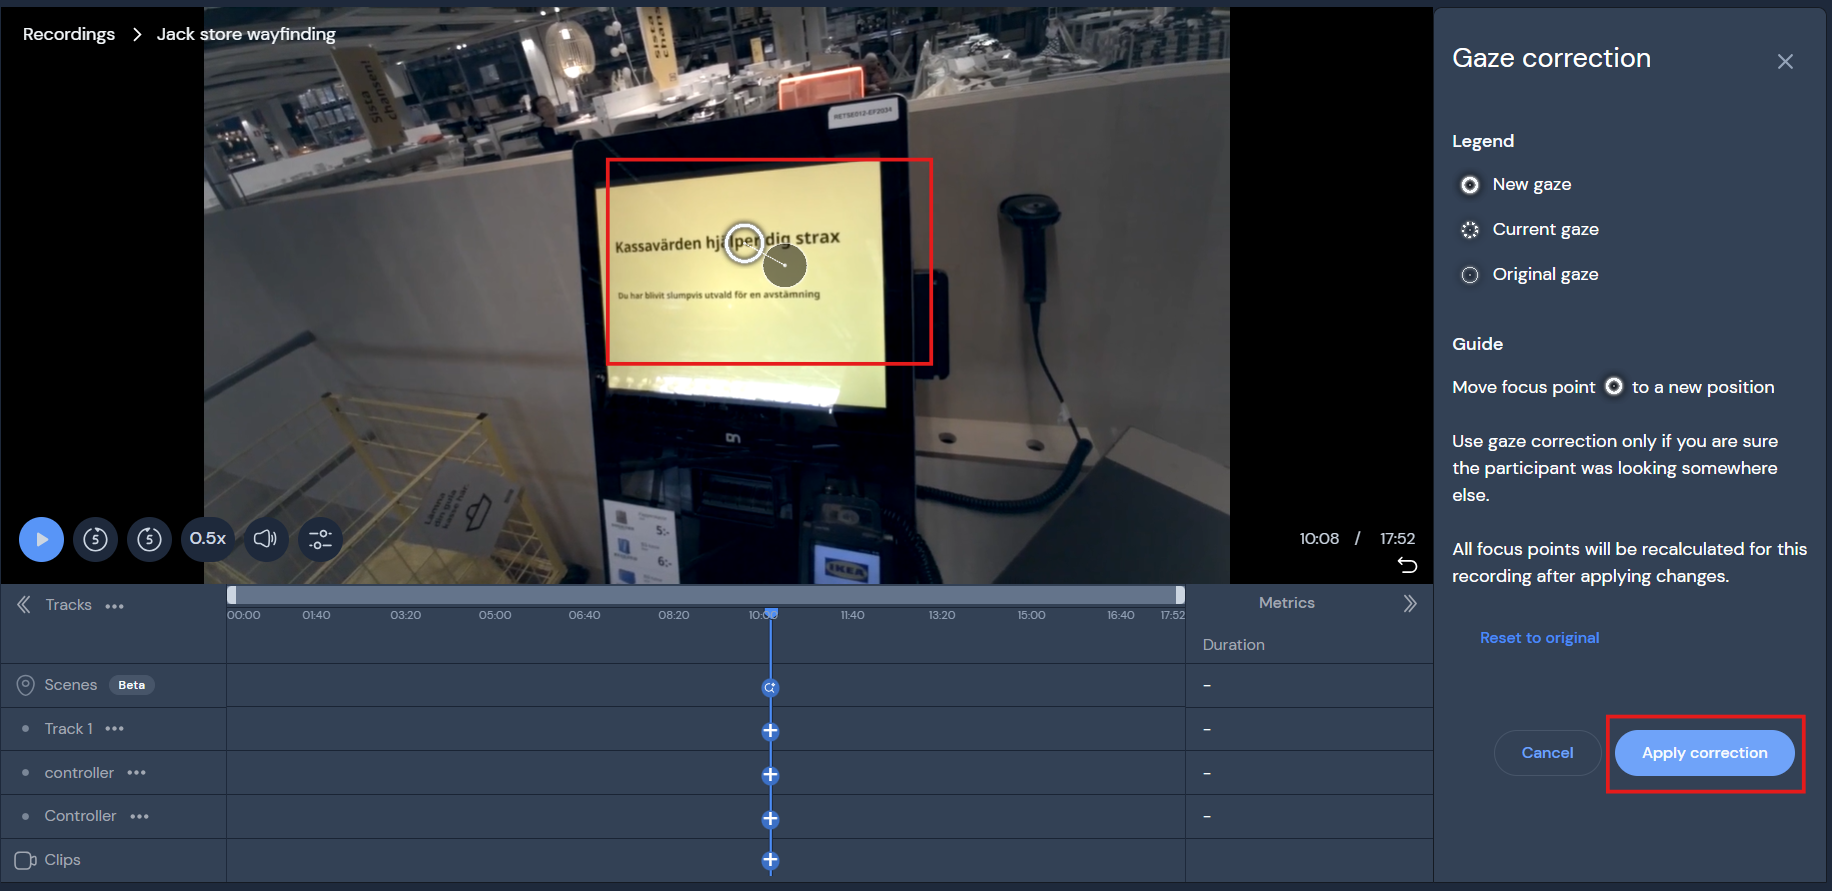Skip back 5 seconds
The width and height of the screenshot is (1832, 891).
[x=95, y=539]
